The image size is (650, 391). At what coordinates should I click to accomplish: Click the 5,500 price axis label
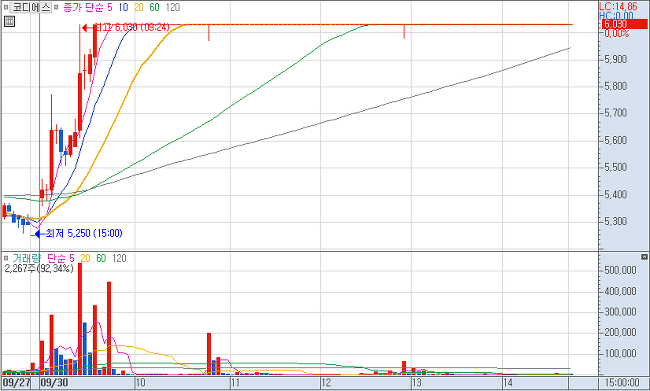point(616,167)
